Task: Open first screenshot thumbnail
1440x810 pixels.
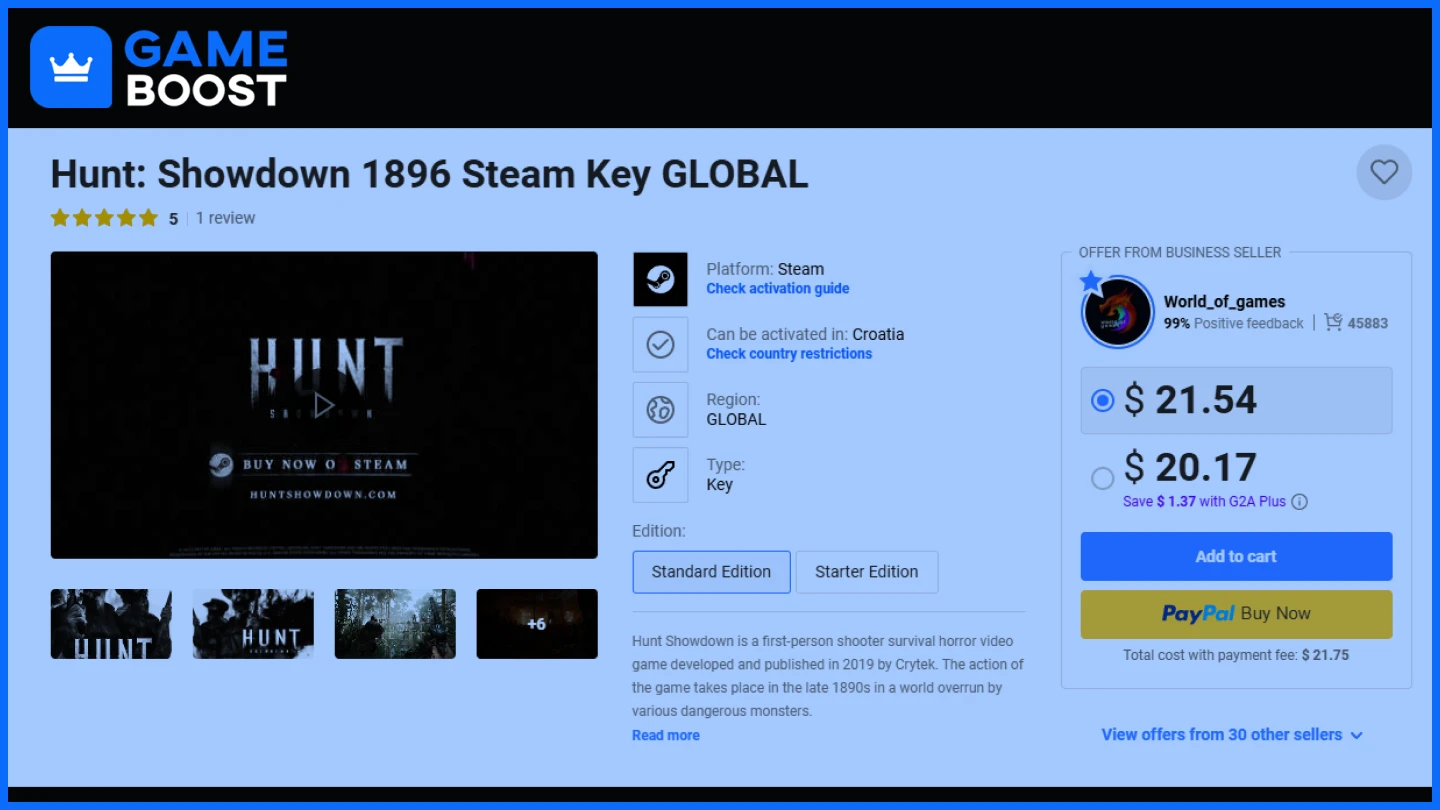Action: click(x=111, y=624)
